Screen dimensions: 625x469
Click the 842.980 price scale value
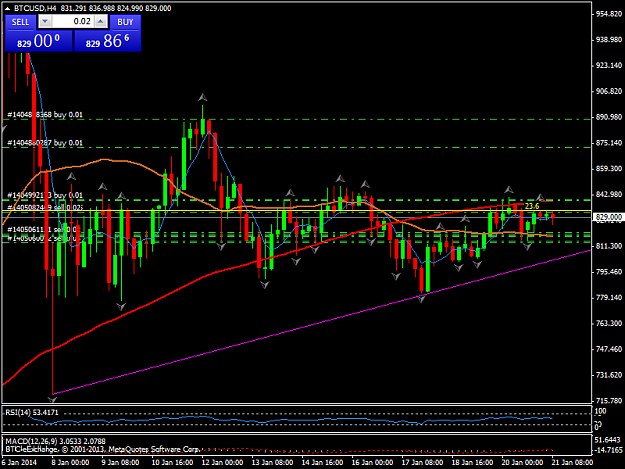609,194
